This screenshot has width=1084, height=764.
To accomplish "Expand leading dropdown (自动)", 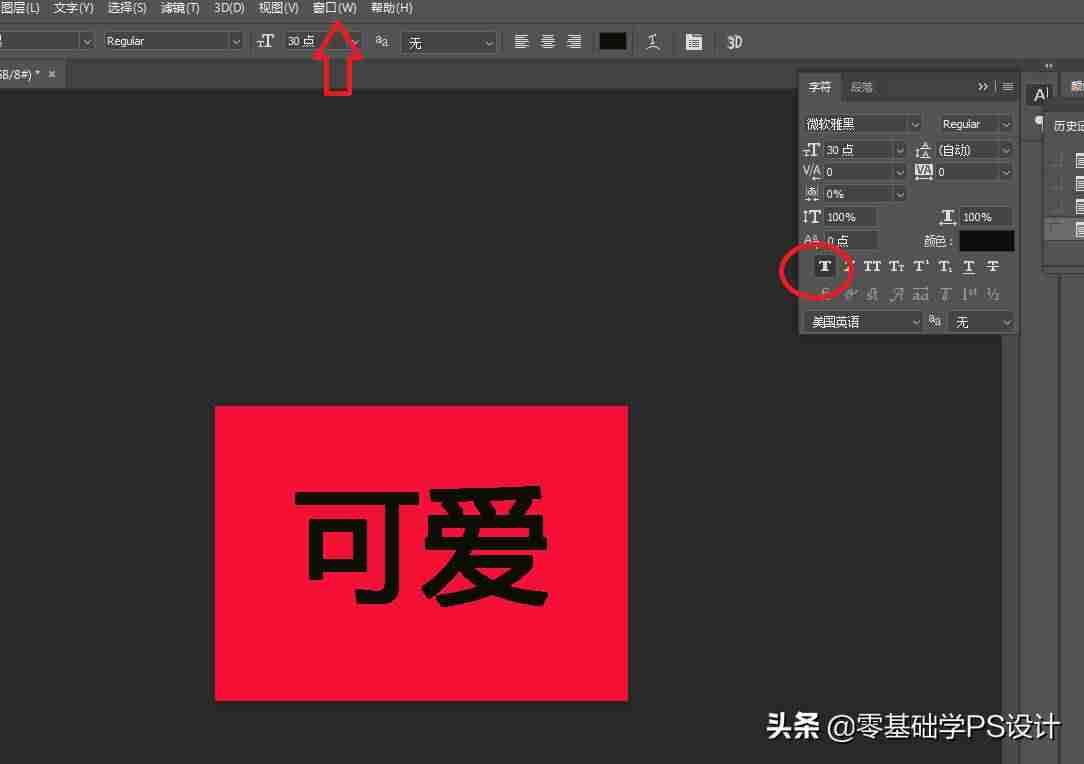I will 973,150.
